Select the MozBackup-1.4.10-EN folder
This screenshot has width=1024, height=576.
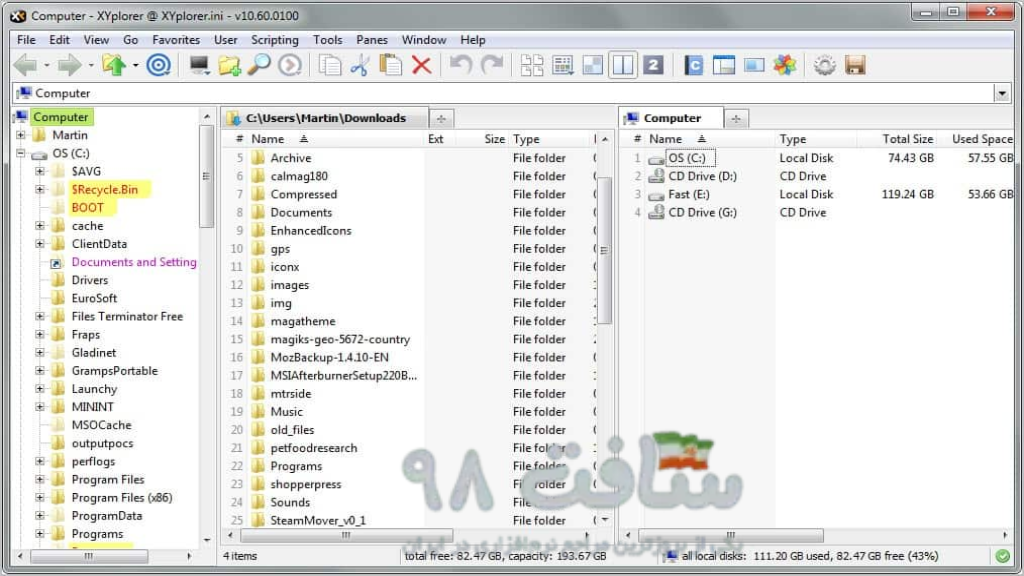(x=329, y=357)
